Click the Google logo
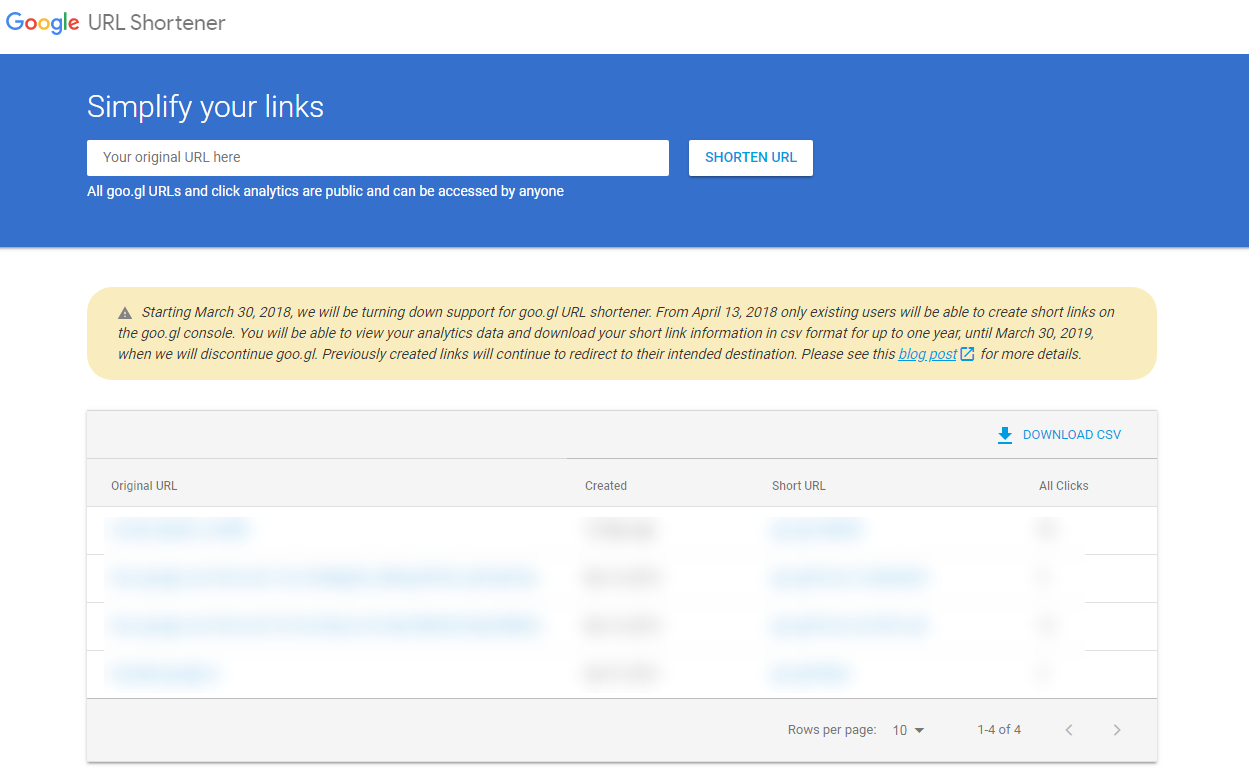Image resolution: width=1249 pixels, height=781 pixels. (41, 22)
